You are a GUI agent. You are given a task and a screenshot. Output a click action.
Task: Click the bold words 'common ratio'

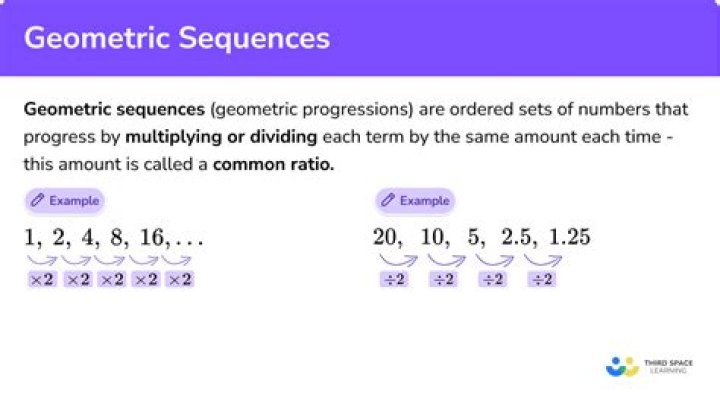click(x=273, y=164)
